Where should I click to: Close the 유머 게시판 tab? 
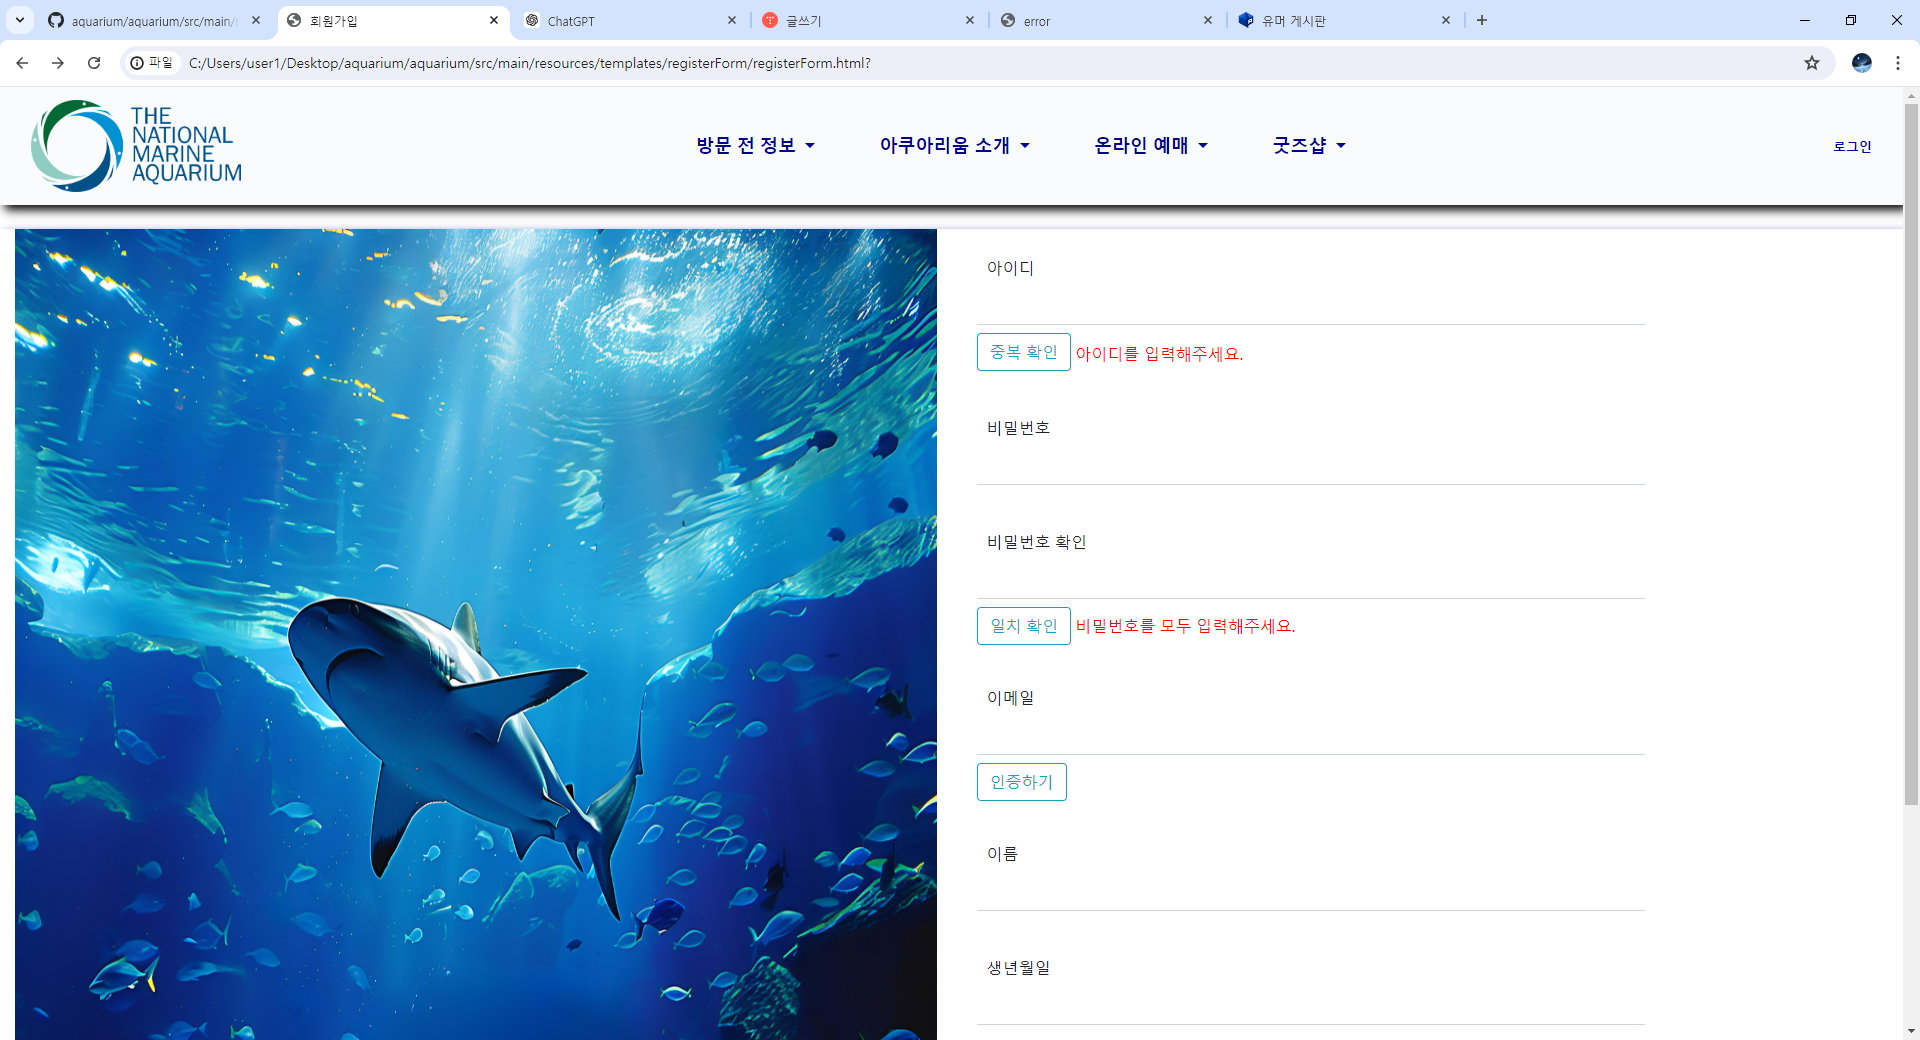click(x=1446, y=20)
